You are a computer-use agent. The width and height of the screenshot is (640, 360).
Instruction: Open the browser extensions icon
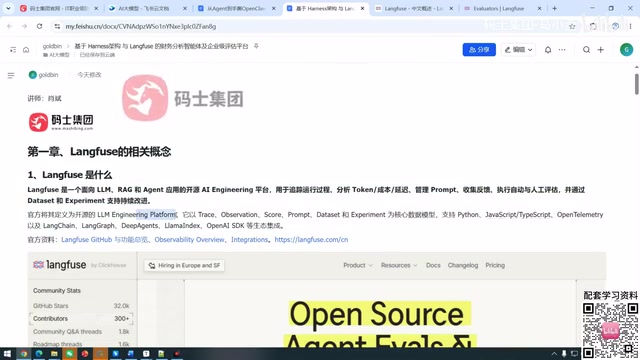593,26
